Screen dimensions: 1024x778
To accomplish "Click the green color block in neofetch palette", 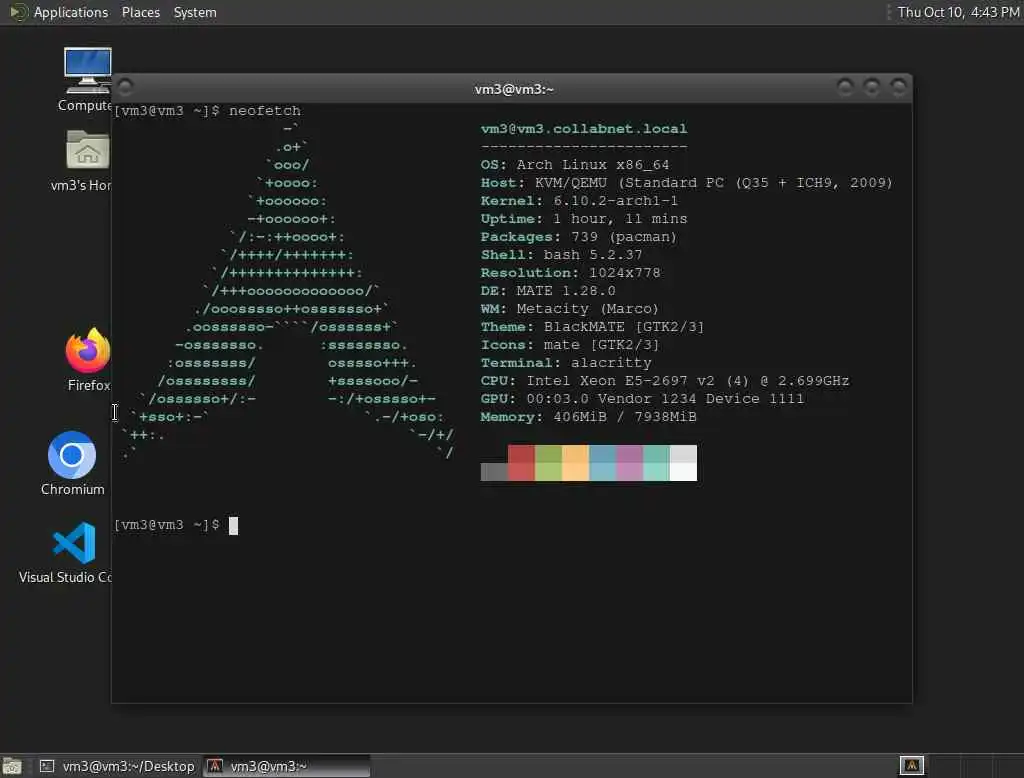I will (x=548, y=462).
